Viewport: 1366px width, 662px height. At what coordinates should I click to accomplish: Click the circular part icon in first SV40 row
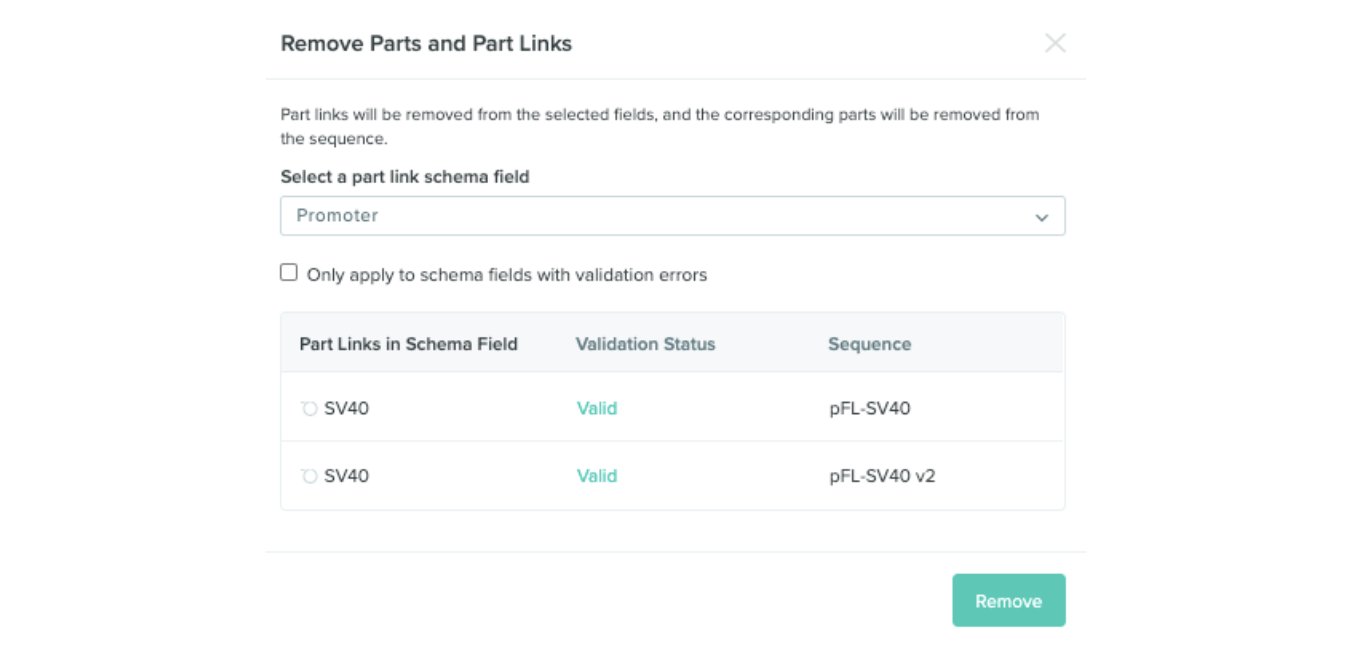[309, 409]
